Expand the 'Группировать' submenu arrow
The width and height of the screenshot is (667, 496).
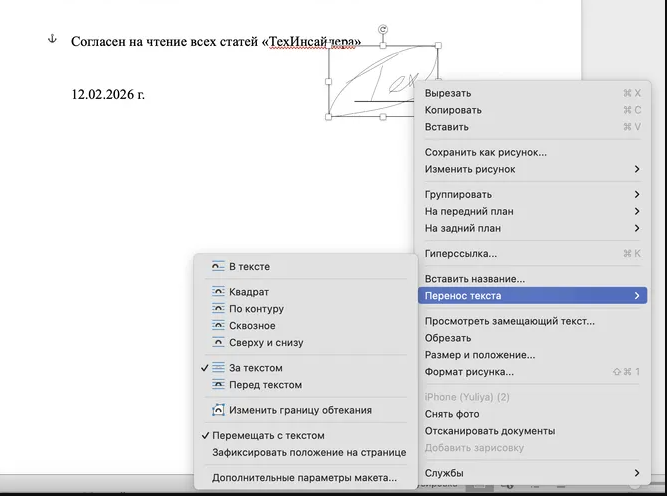click(x=637, y=195)
